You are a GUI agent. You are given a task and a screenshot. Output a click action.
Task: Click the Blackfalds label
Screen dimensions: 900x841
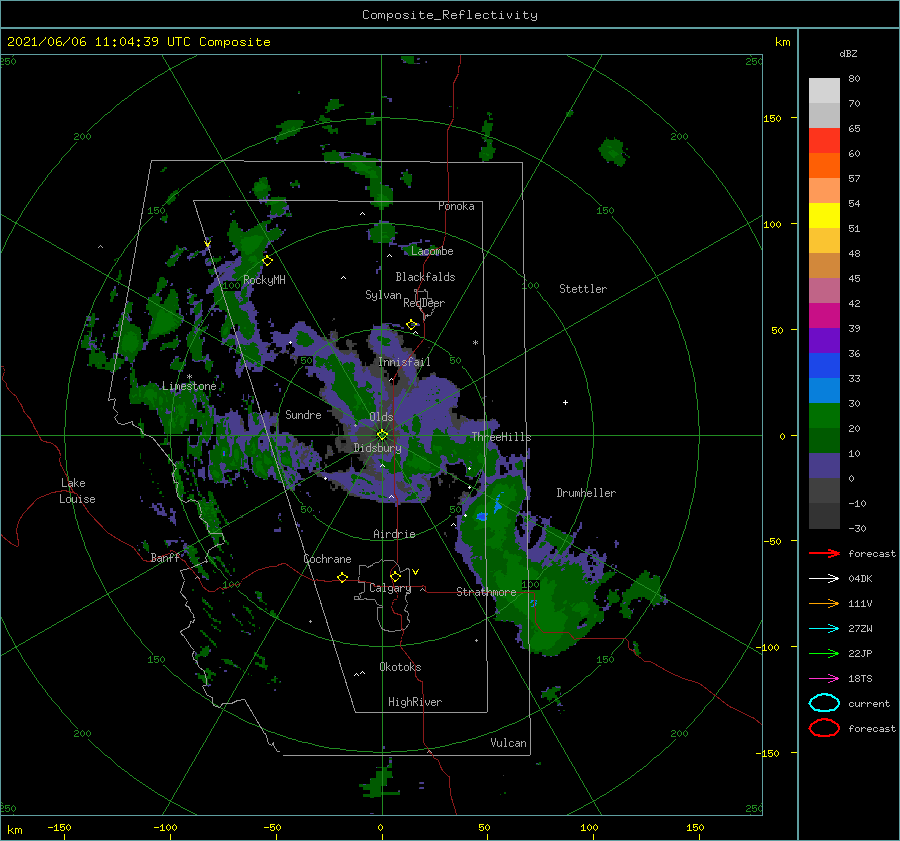click(425, 277)
